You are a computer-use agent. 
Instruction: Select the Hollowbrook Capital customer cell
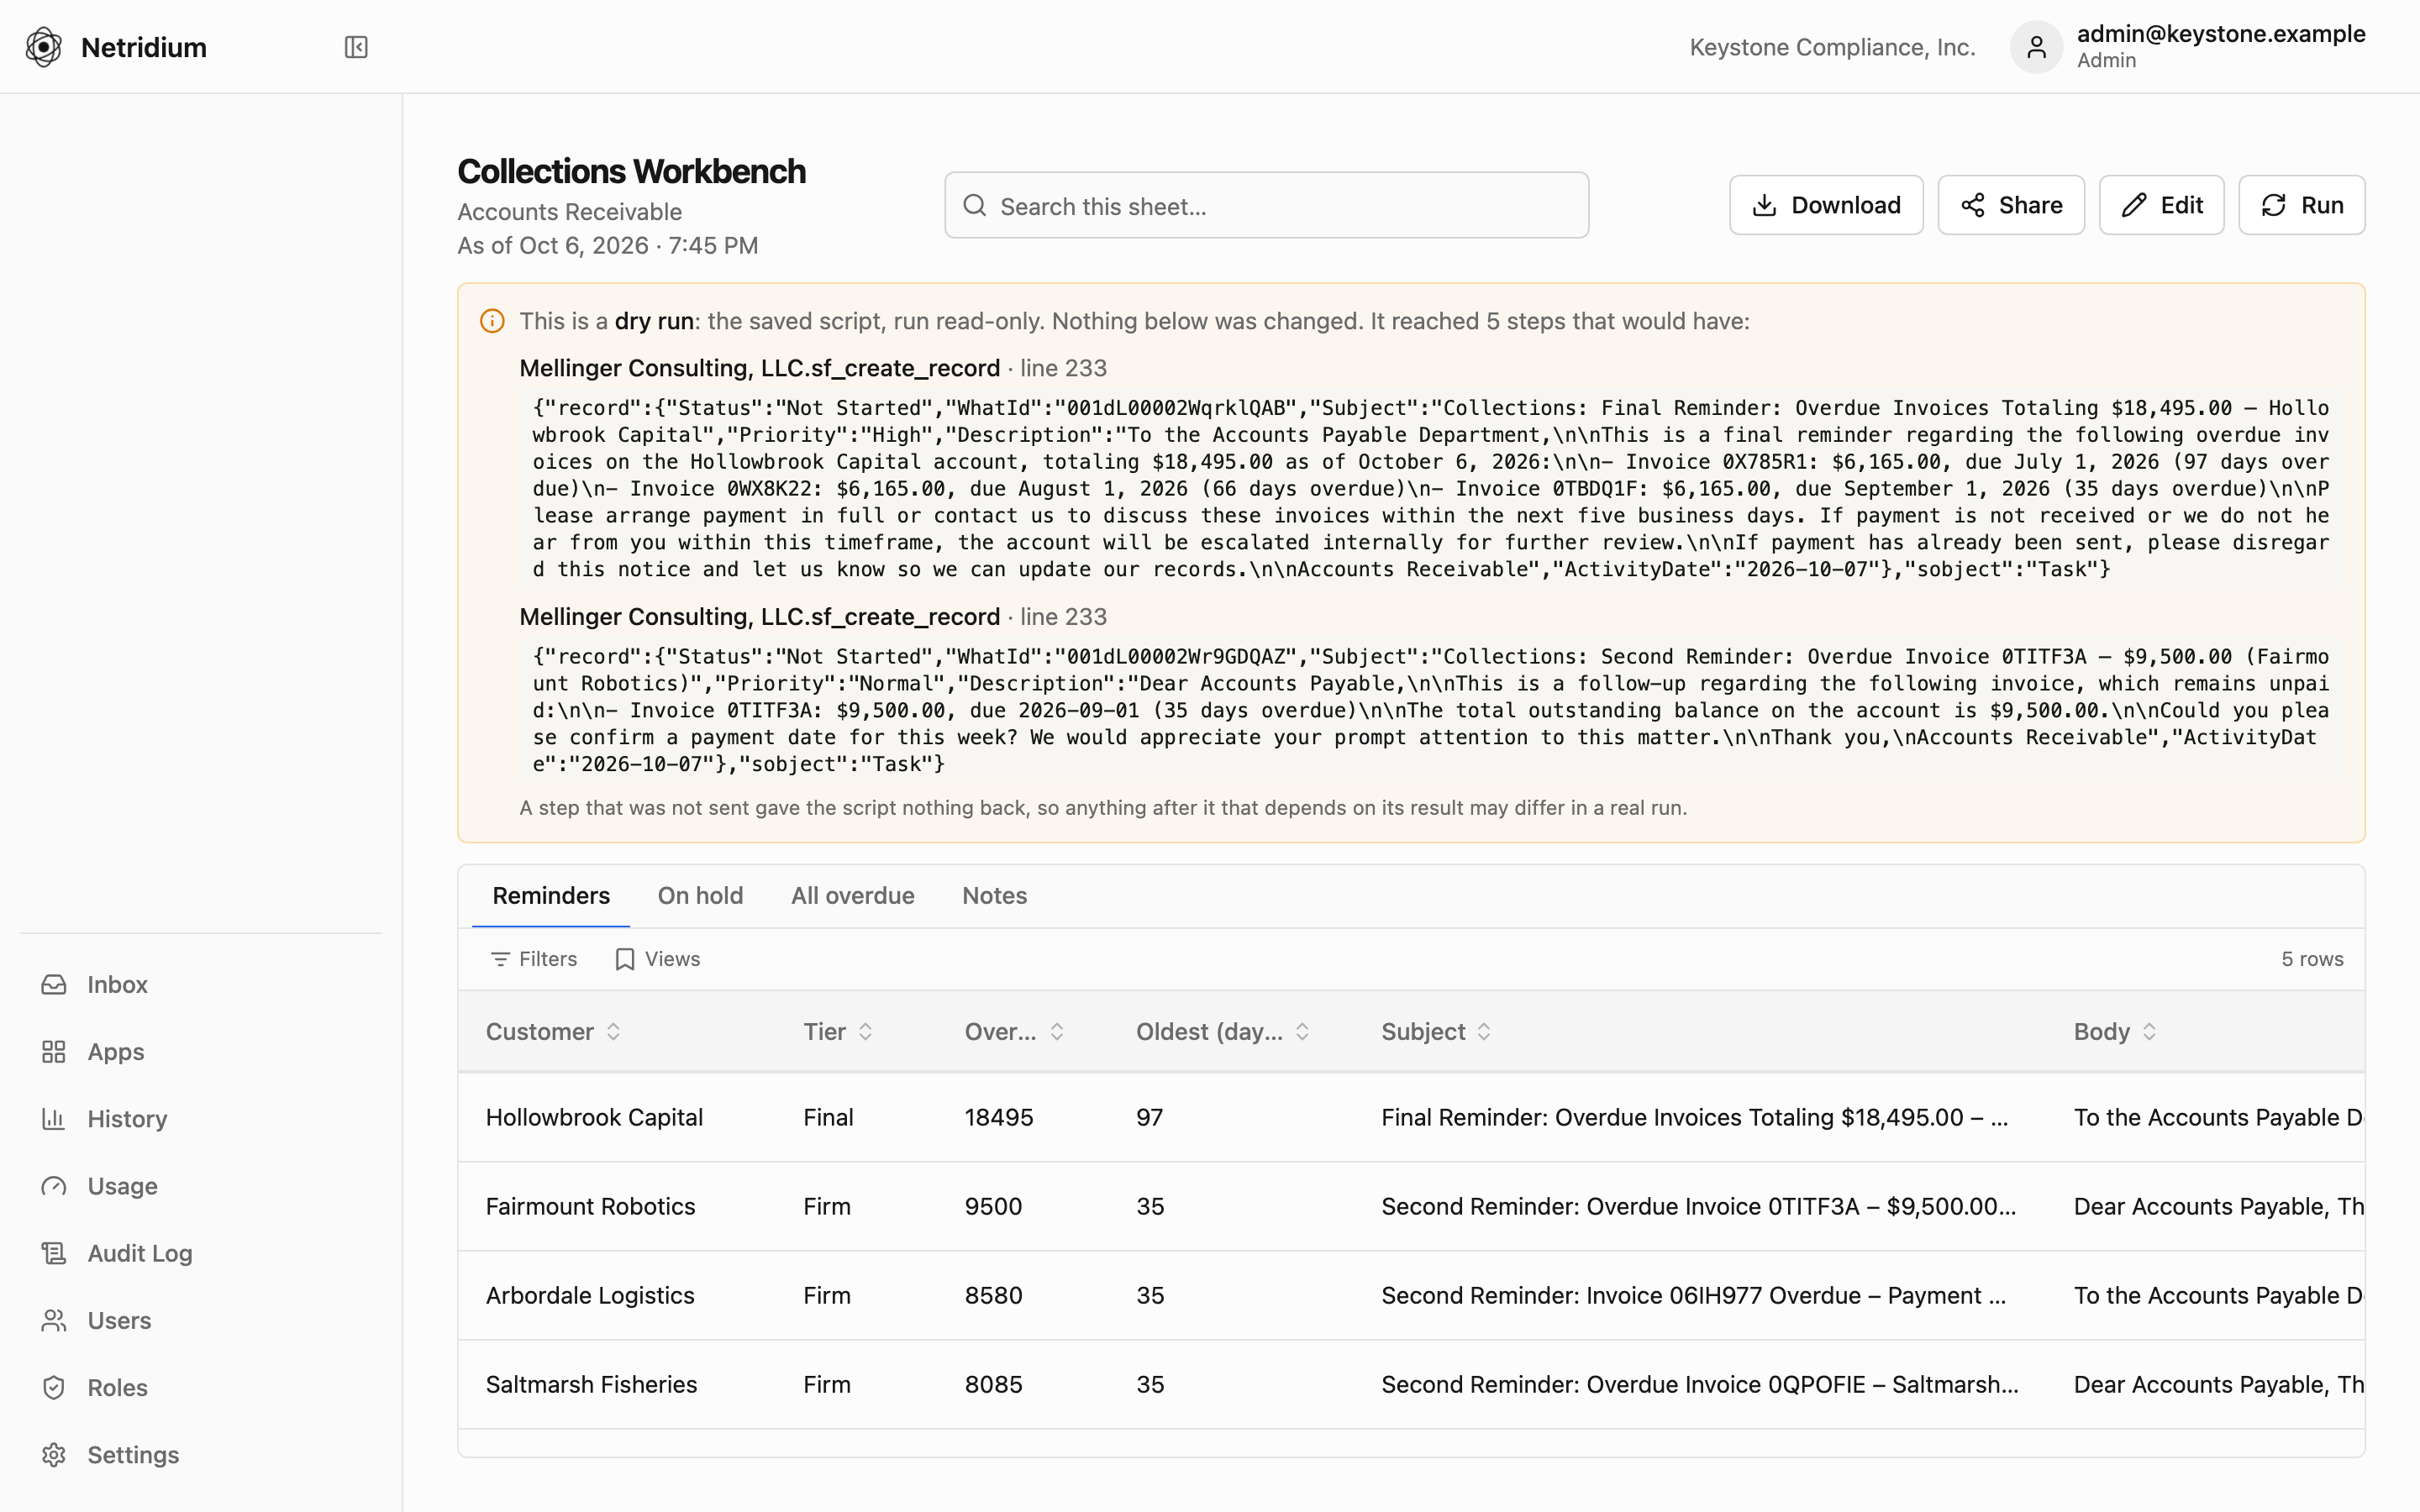click(594, 1118)
